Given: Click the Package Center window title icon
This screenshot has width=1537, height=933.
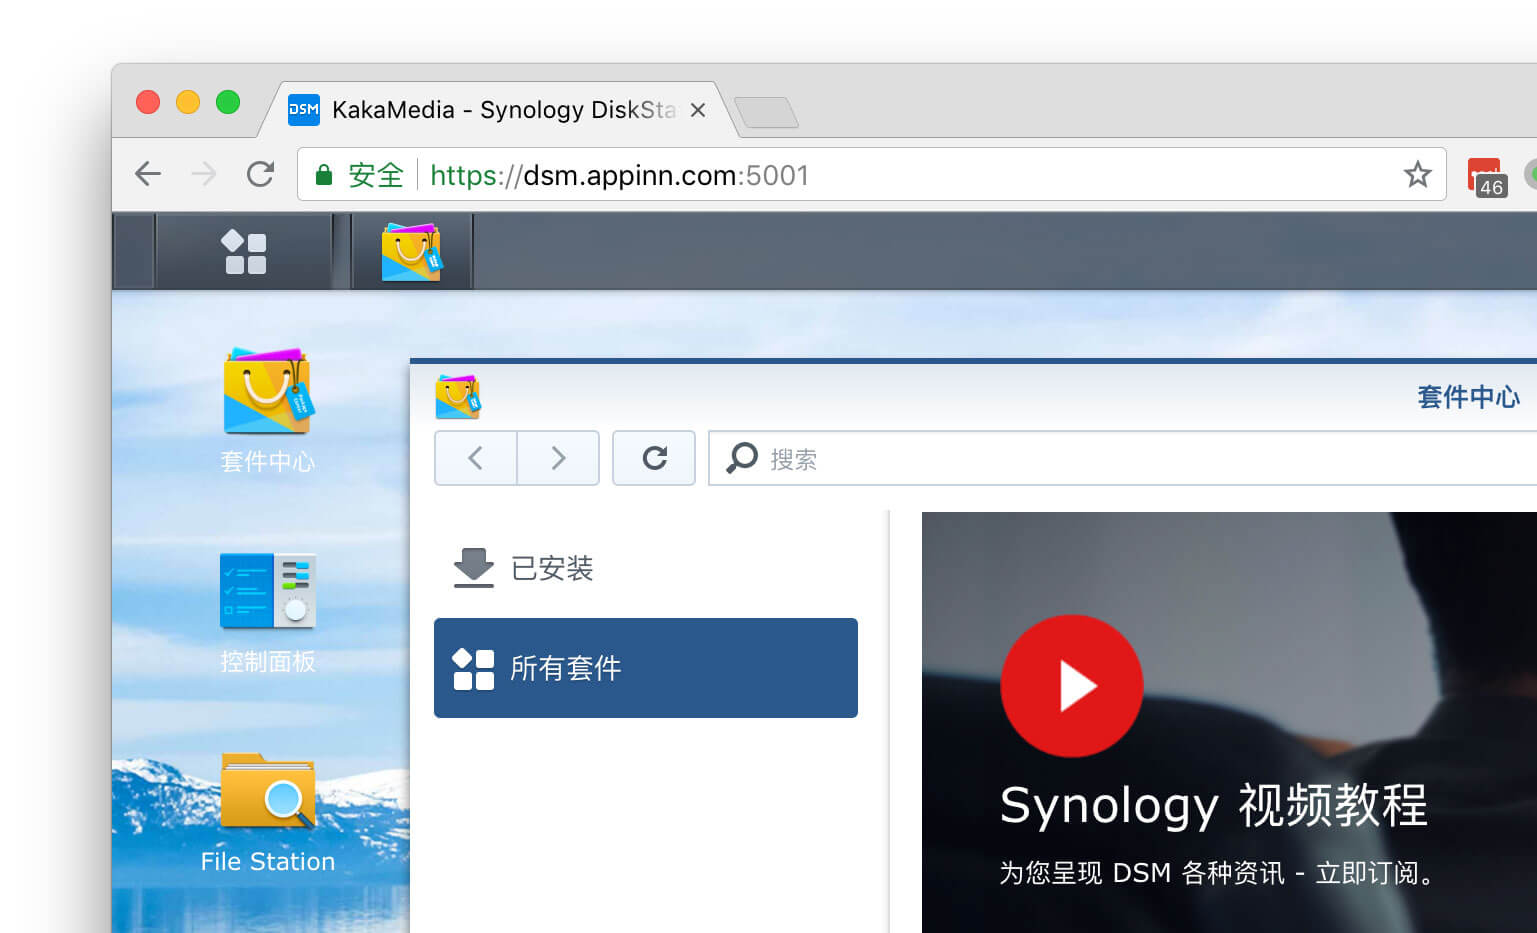Looking at the screenshot, I should click(x=458, y=397).
